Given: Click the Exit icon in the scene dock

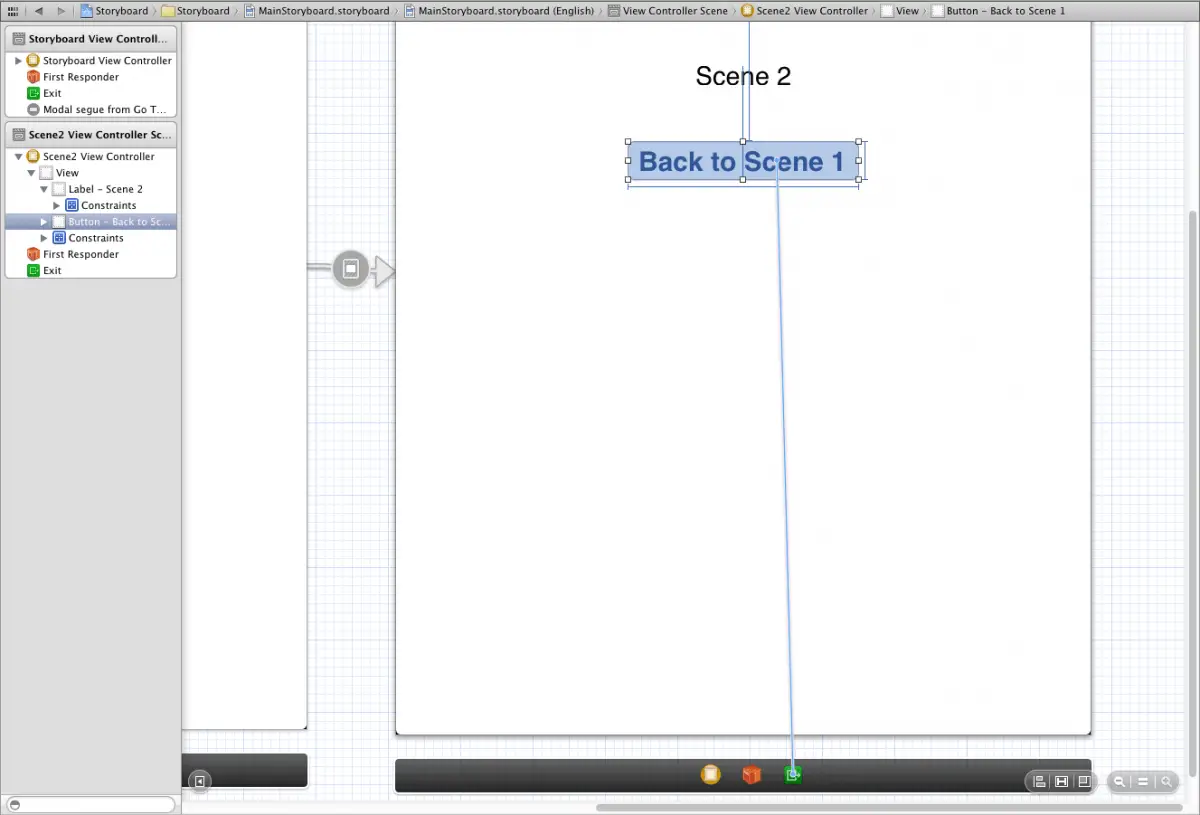Looking at the screenshot, I should pyautogui.click(x=792, y=775).
